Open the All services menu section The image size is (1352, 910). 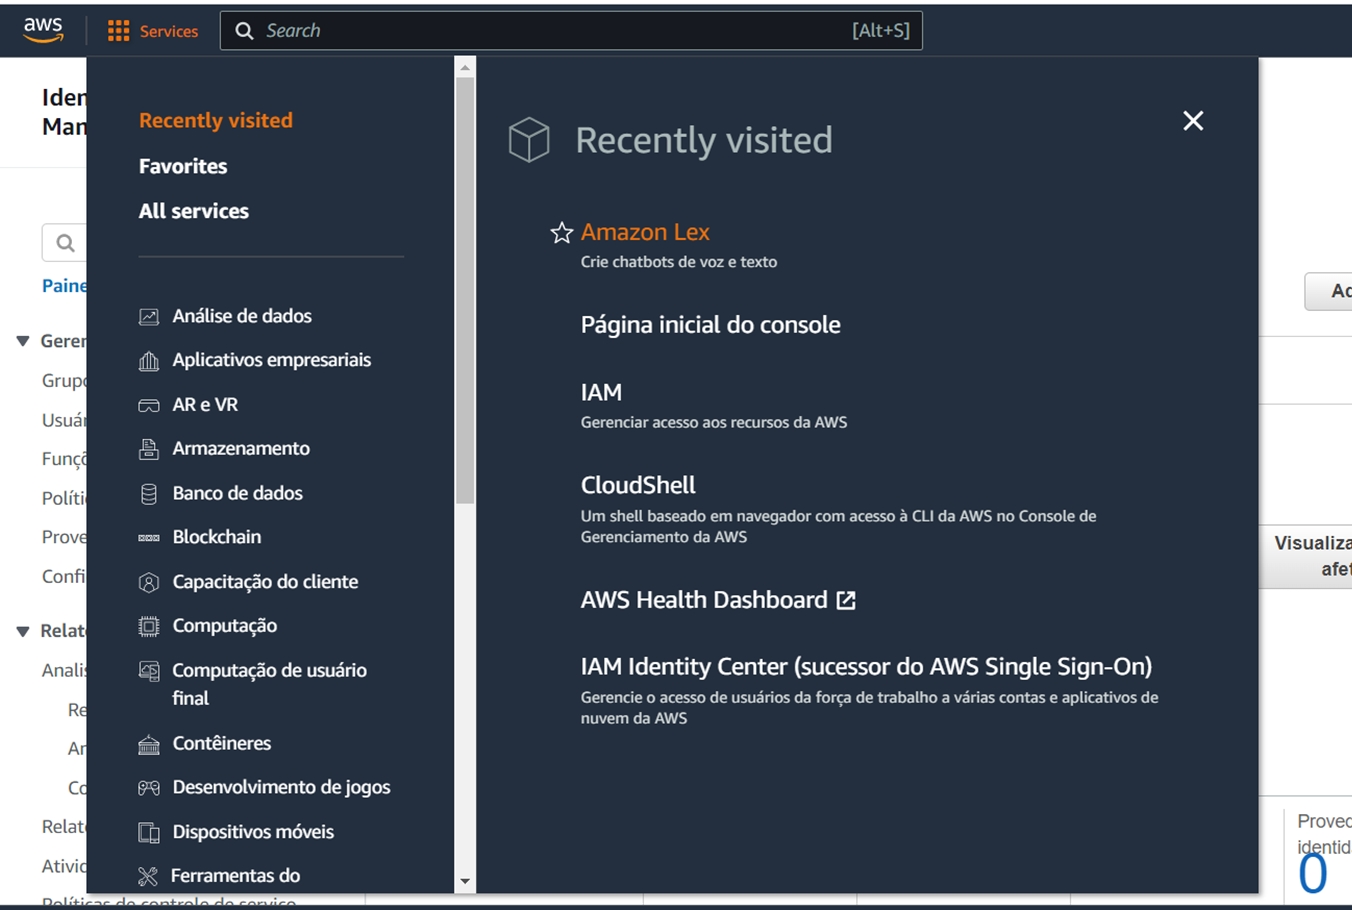point(194,211)
